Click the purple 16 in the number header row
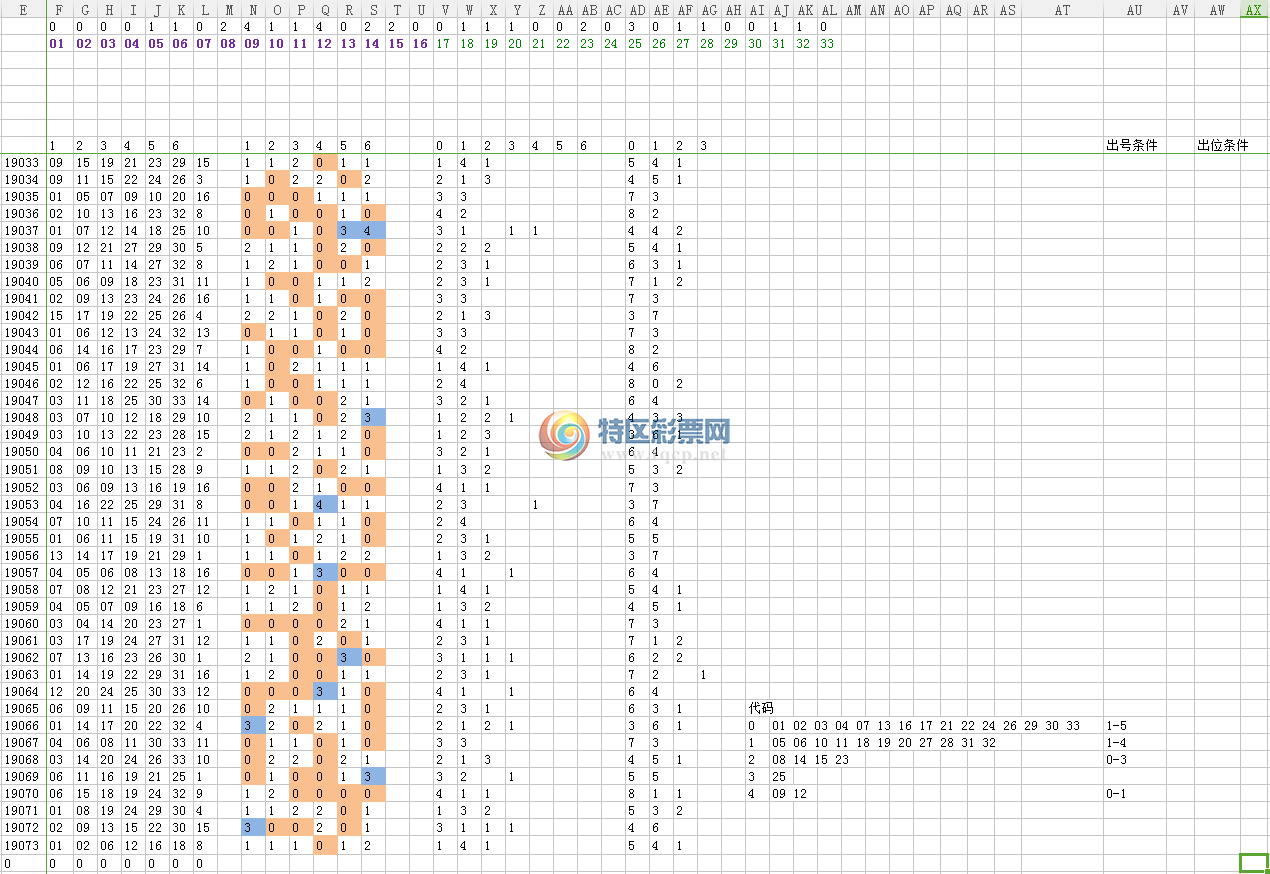This screenshot has width=1270, height=874. click(420, 44)
